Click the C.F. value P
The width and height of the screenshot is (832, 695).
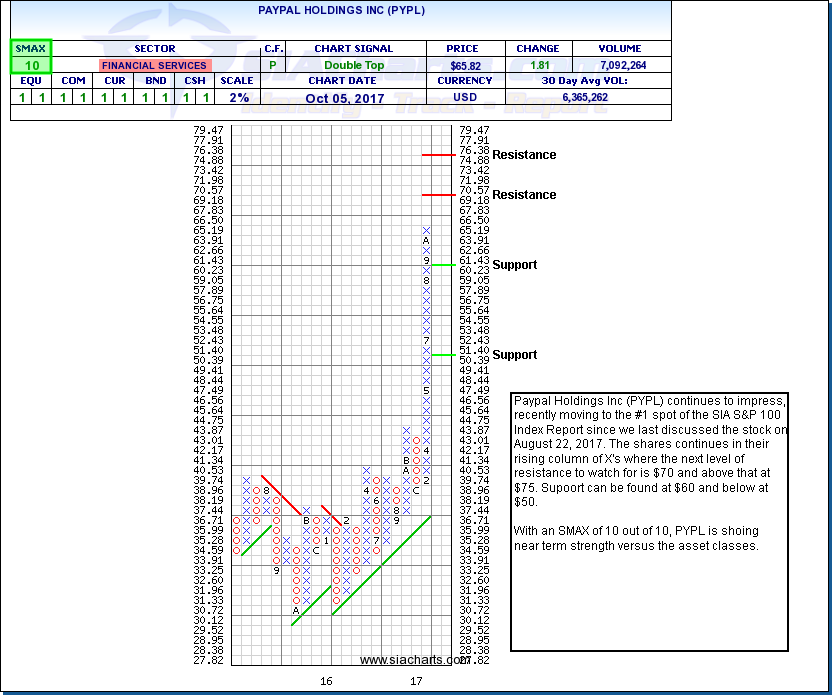click(273, 65)
